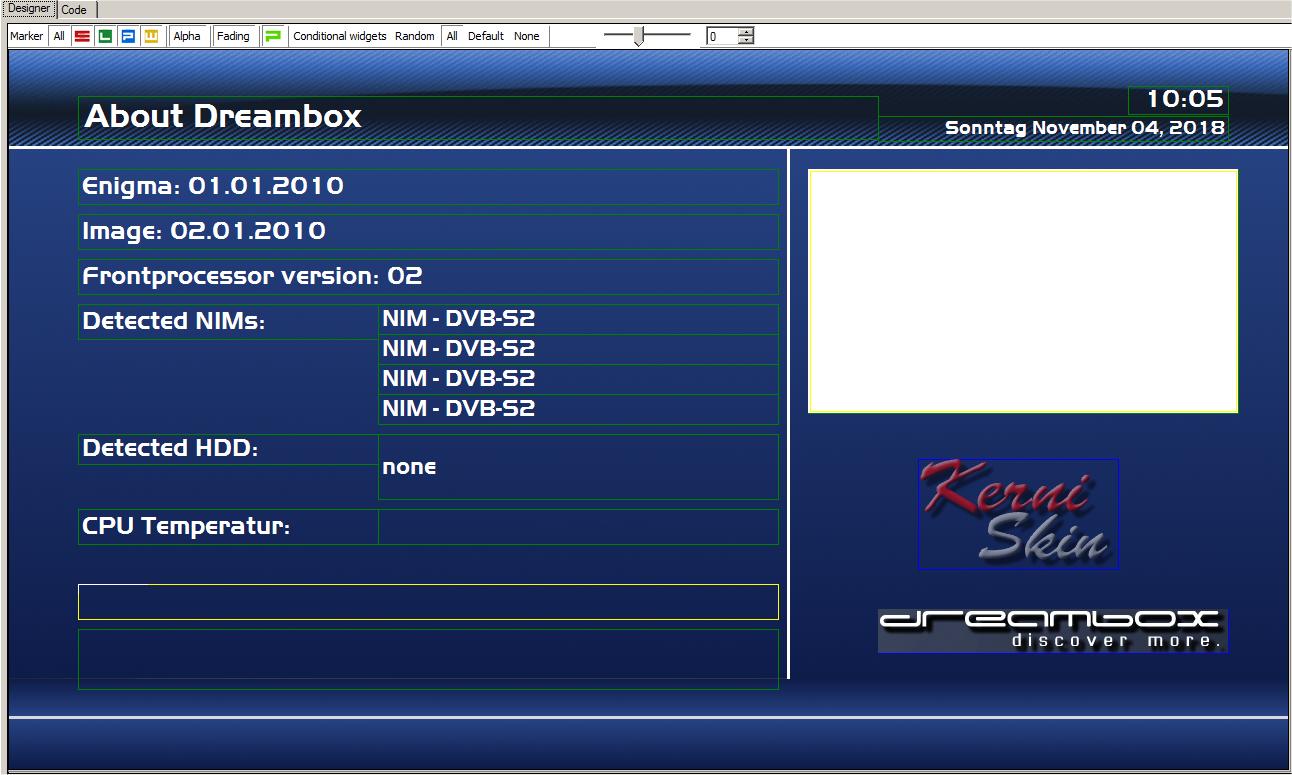
Task: Click the light green conditional widgets icon
Action: pos(273,36)
